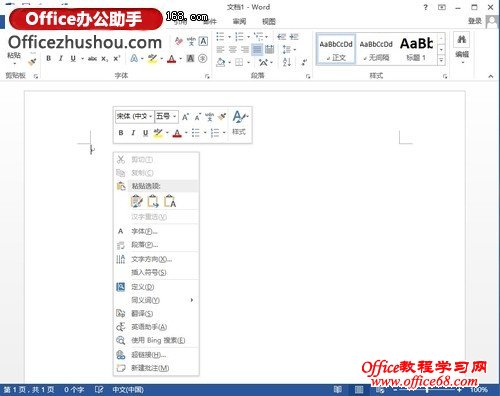This screenshot has height=396, width=500.
Task: Click the Sort (A-Z) icon in the Paragraph group
Action: [x=287, y=62]
